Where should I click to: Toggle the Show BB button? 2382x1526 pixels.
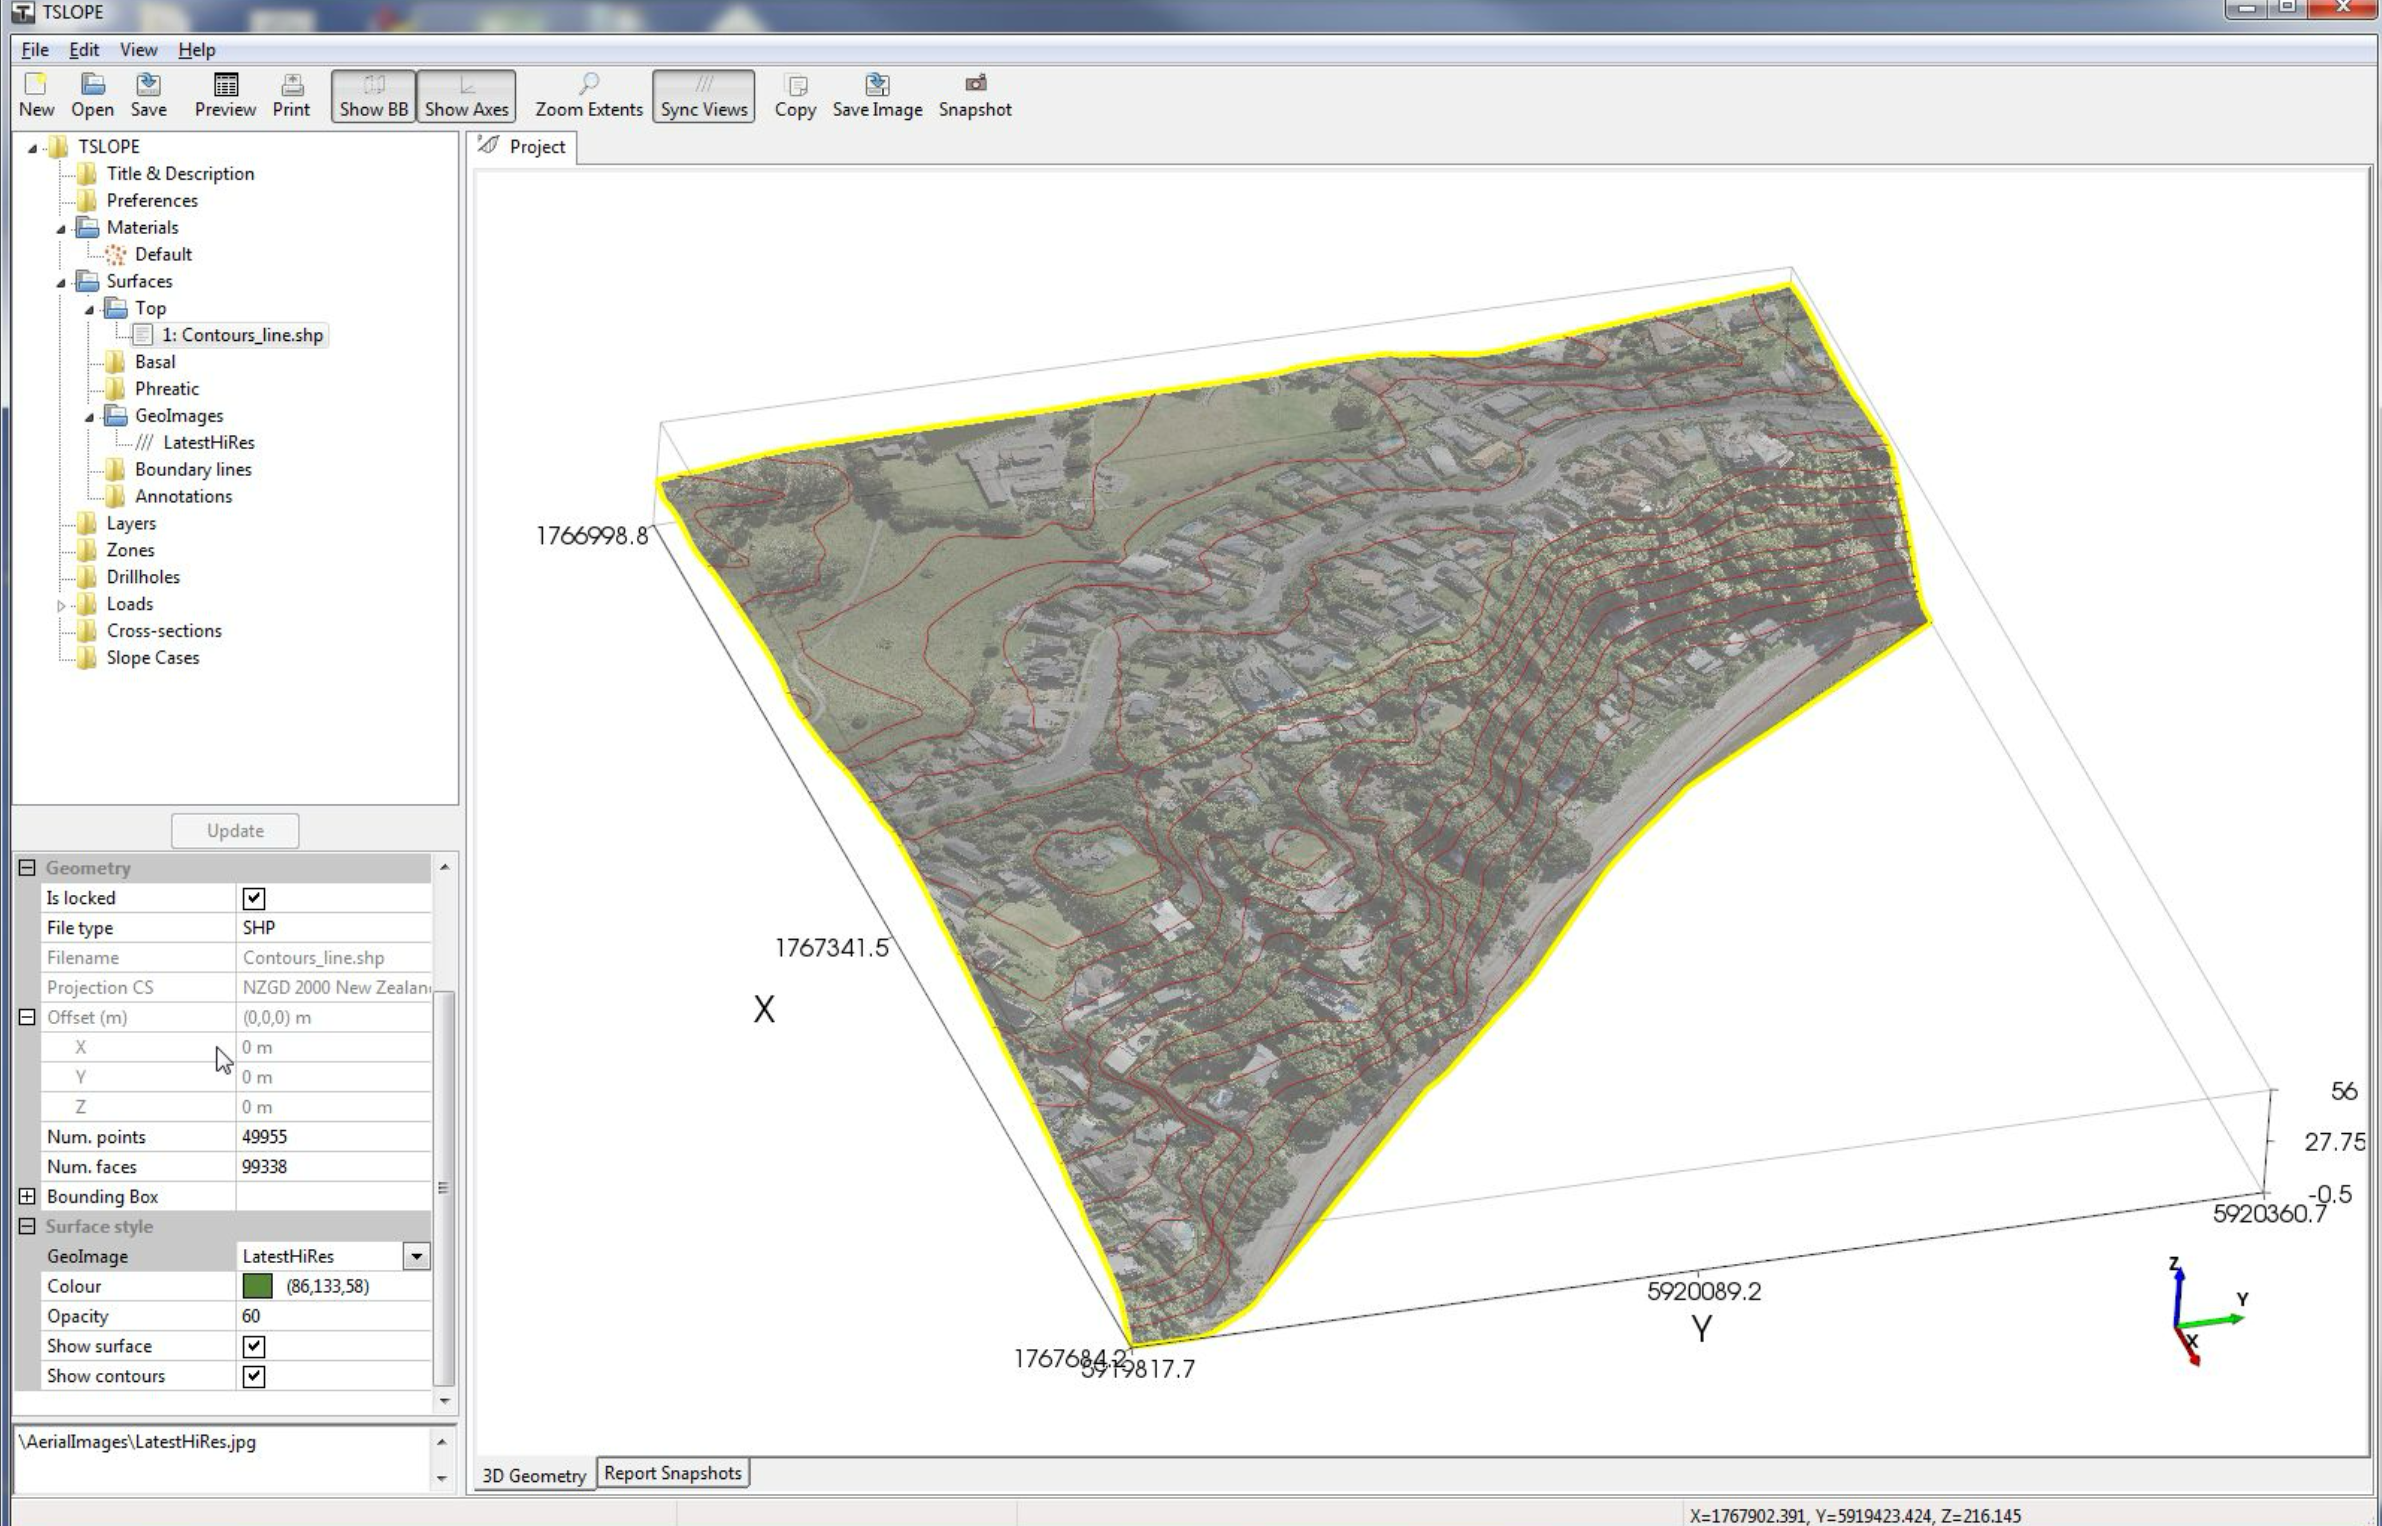372,95
